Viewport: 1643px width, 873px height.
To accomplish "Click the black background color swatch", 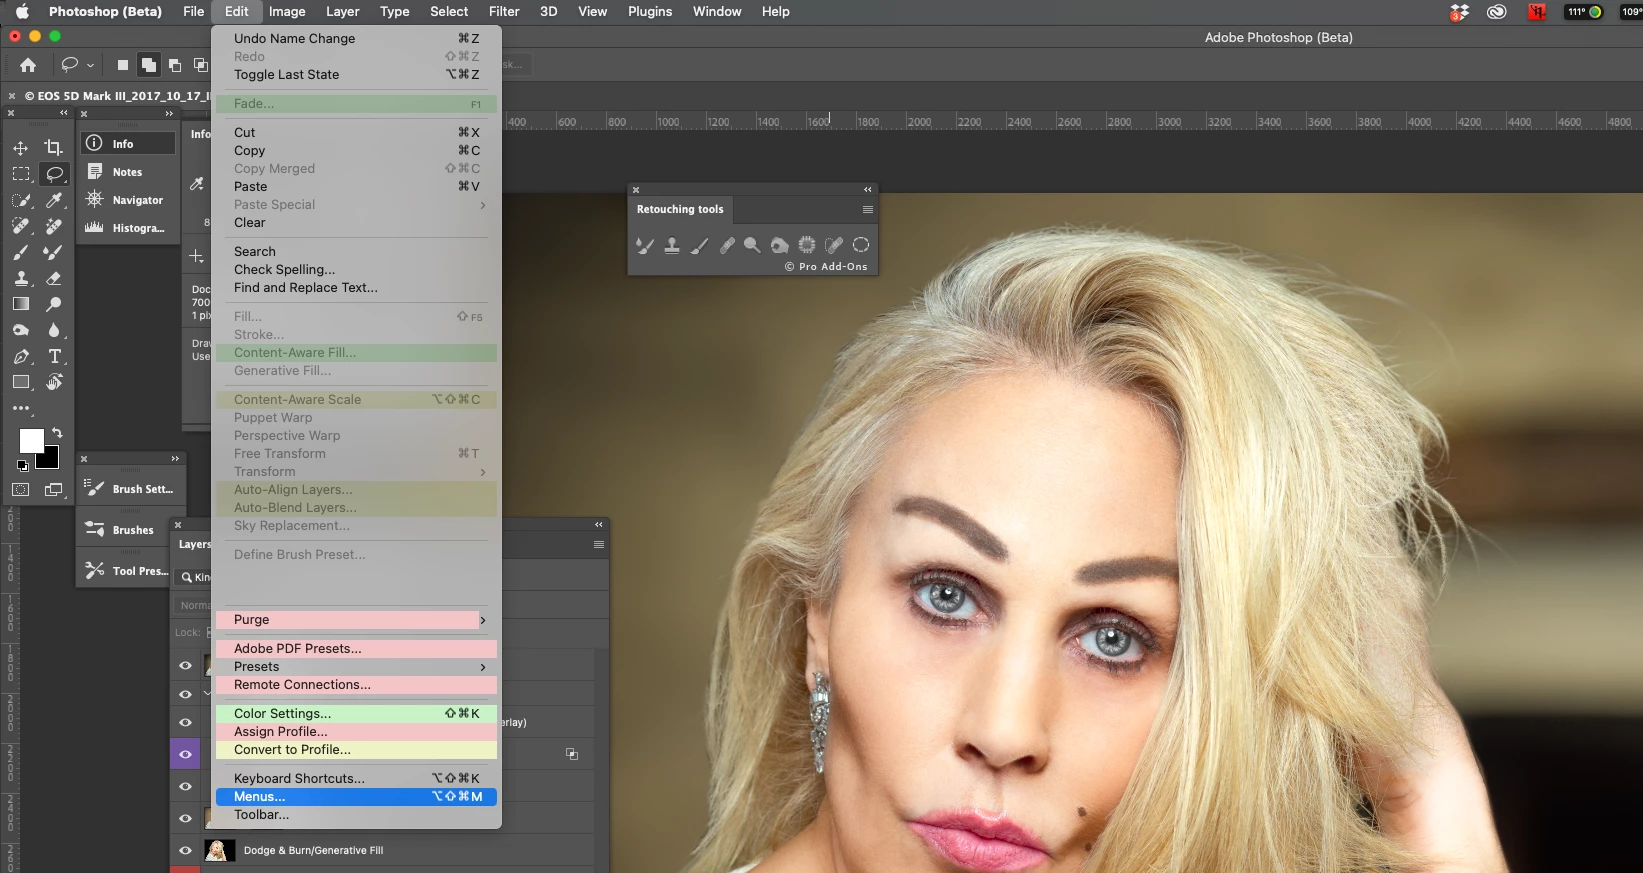I will [50, 461].
